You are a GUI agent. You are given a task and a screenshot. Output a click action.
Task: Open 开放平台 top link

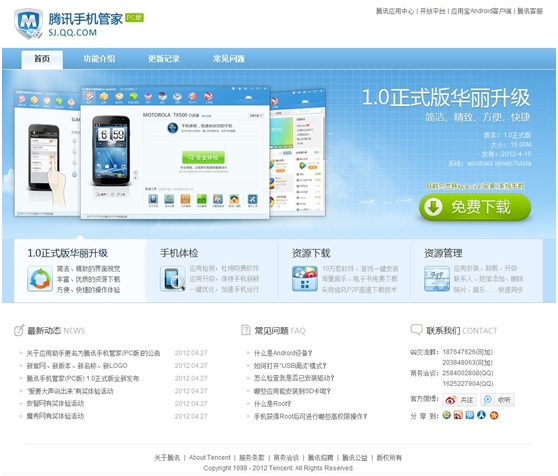[432, 11]
